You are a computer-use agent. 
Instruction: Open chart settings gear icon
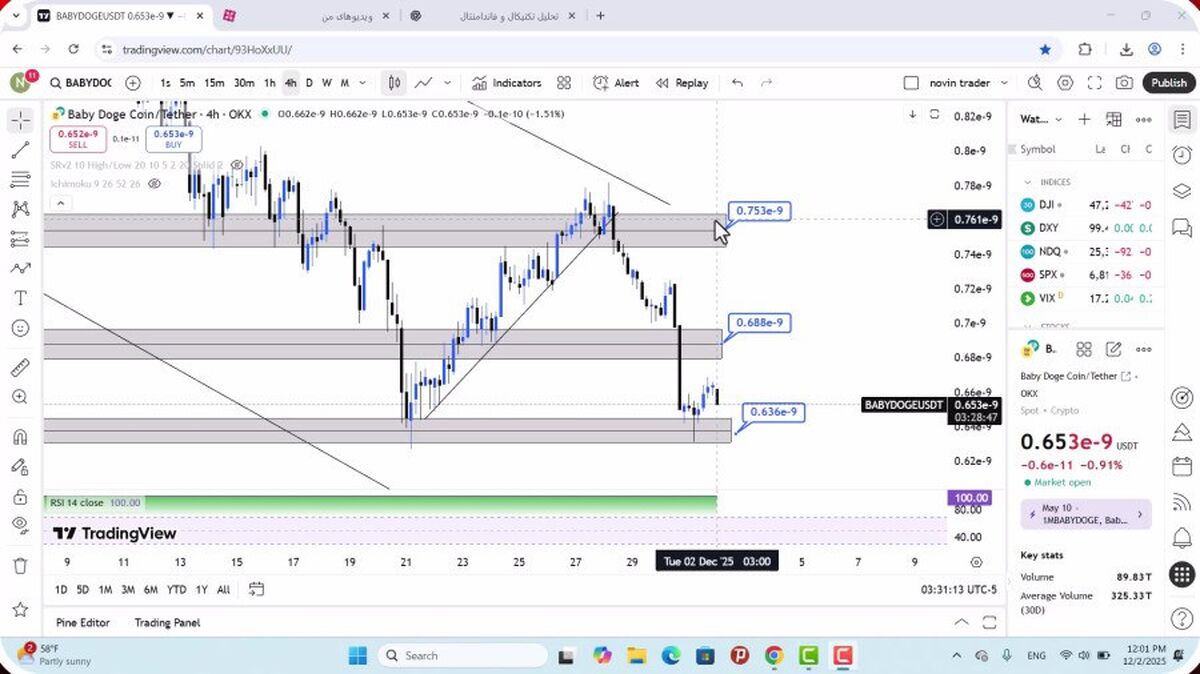pyautogui.click(x=1065, y=83)
